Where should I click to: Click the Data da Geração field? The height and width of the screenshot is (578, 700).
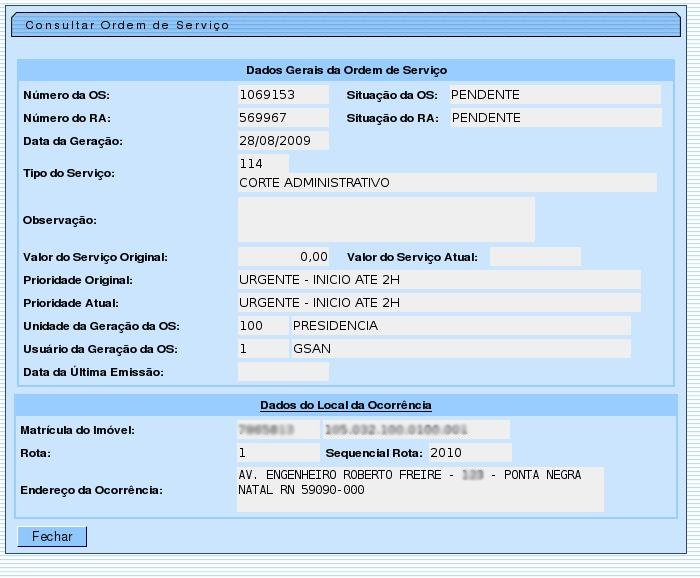click(283, 141)
